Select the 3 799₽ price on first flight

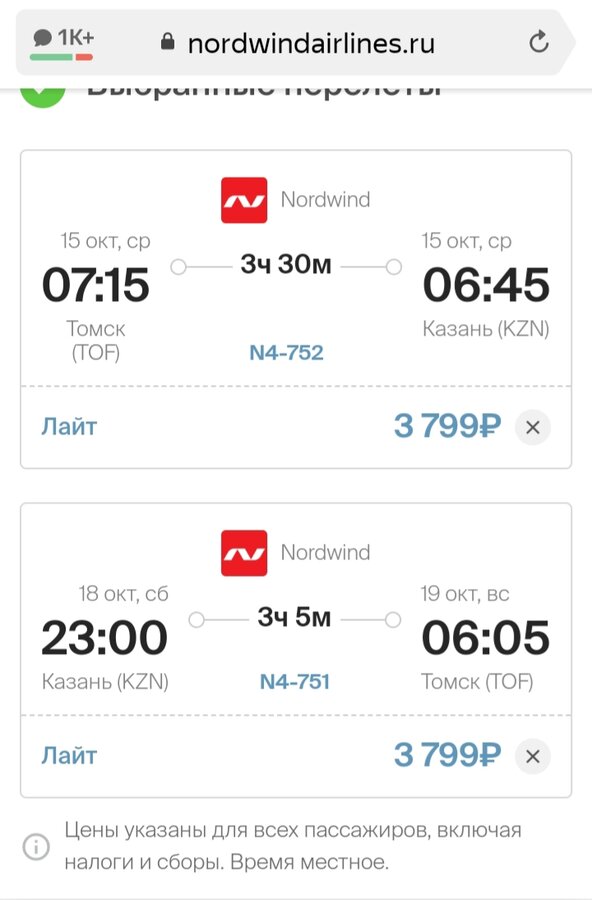pyautogui.click(x=447, y=426)
